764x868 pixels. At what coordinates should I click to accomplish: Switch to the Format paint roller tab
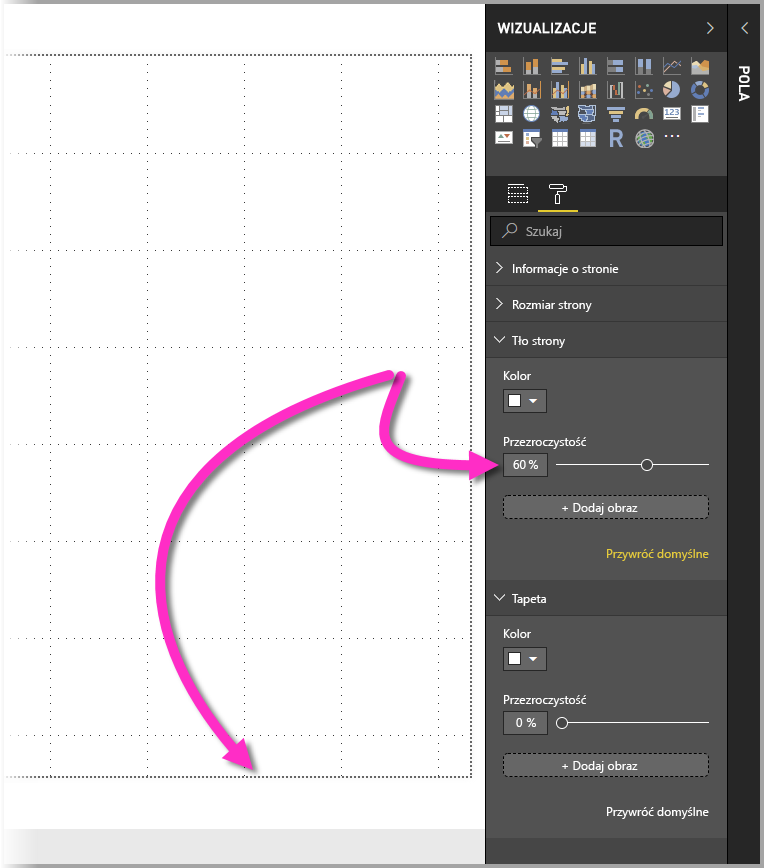557,194
